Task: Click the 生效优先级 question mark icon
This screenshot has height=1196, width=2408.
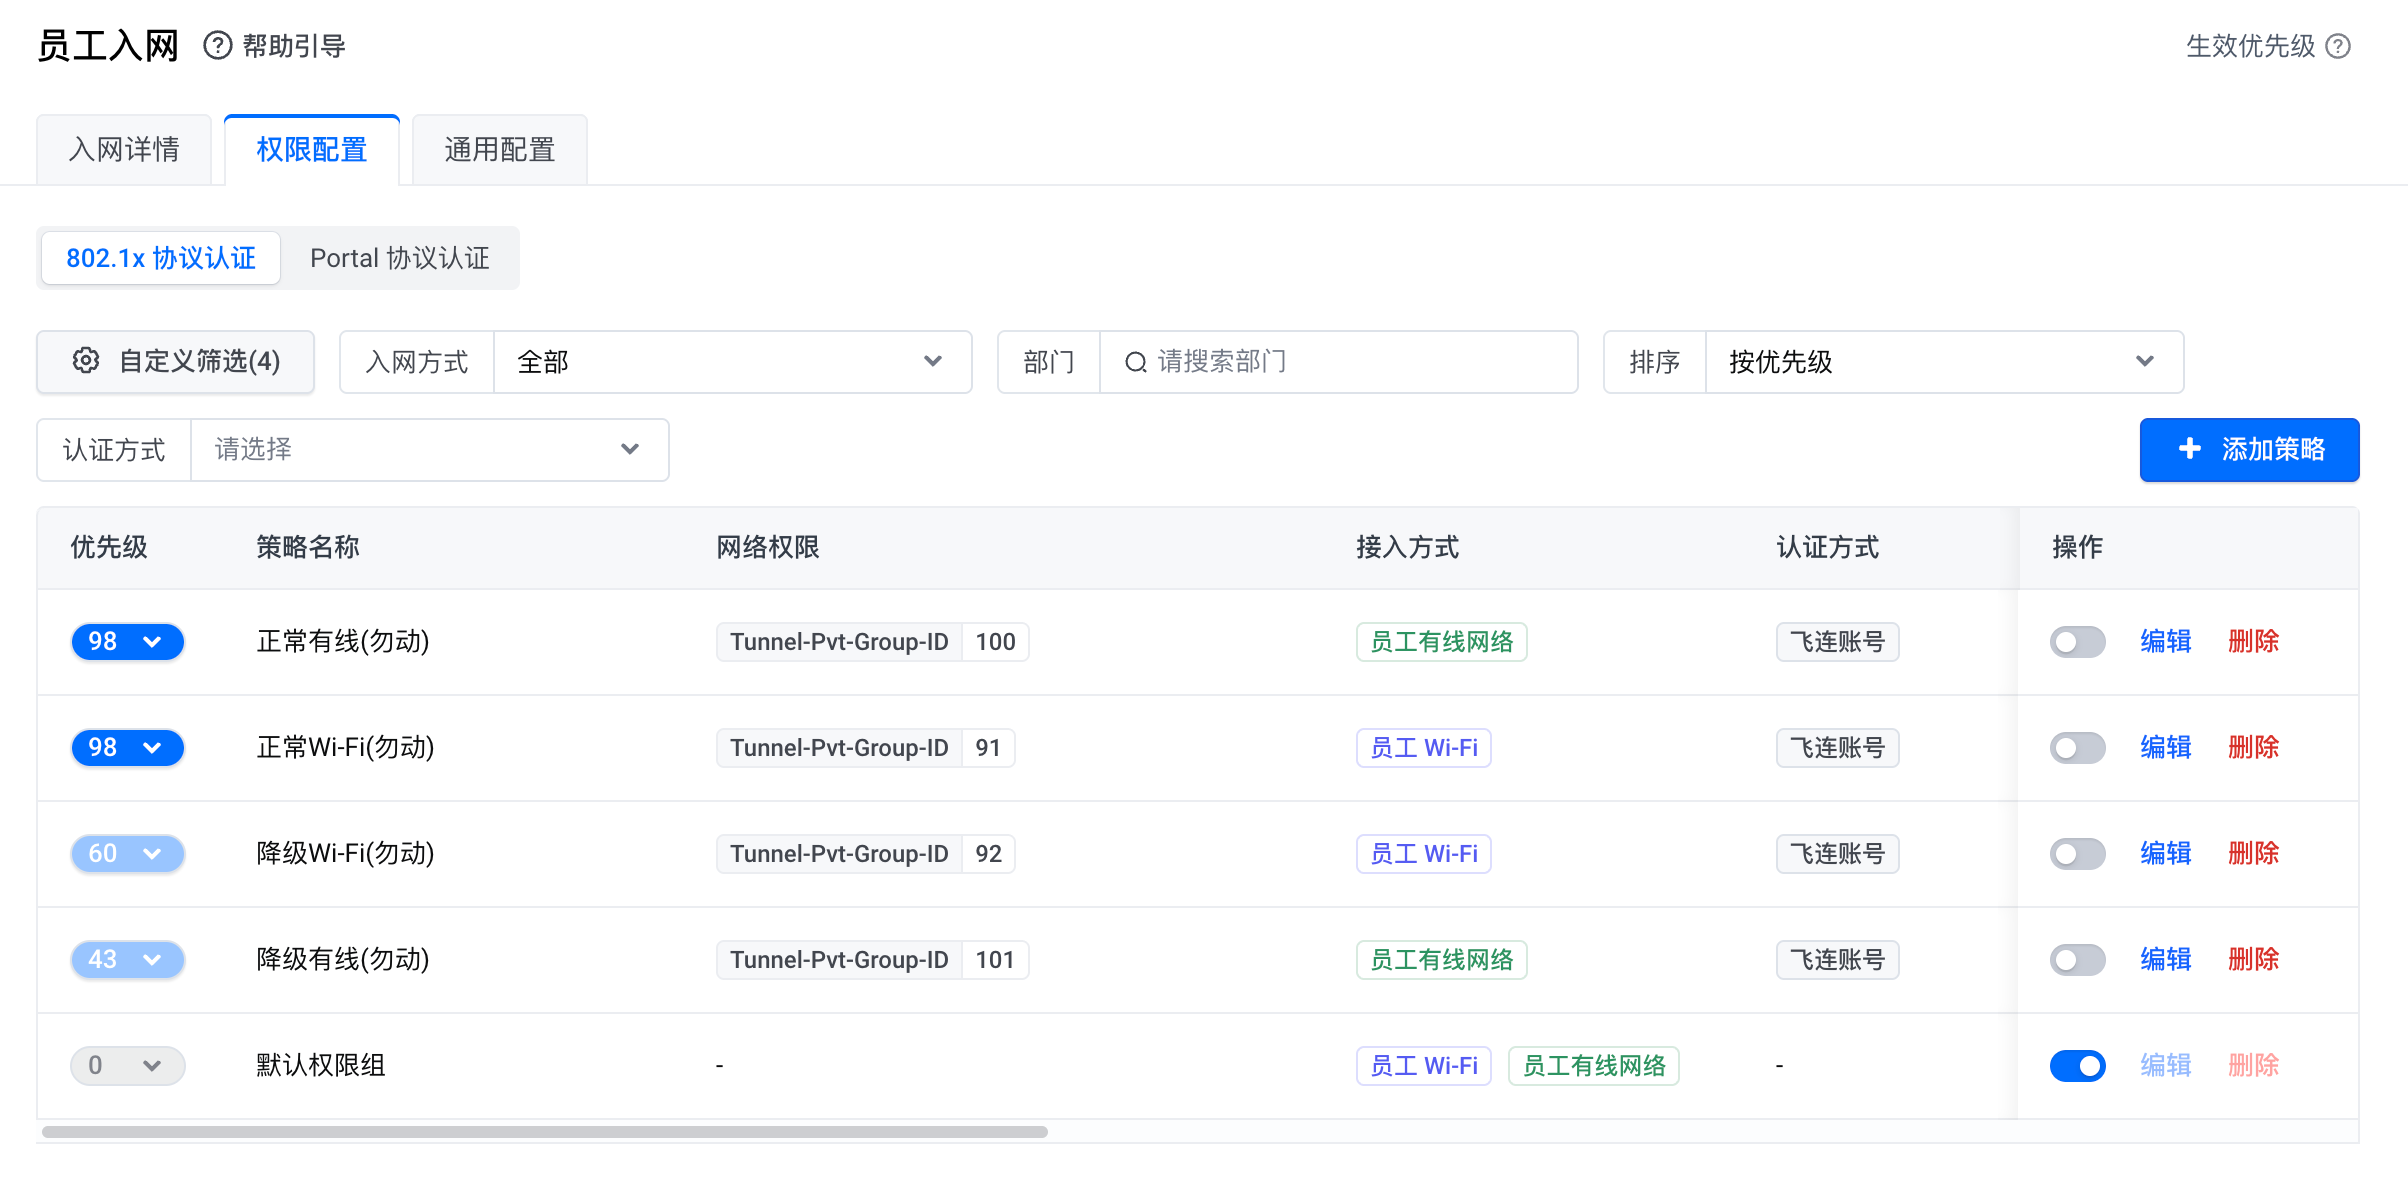Action: (x=2338, y=46)
